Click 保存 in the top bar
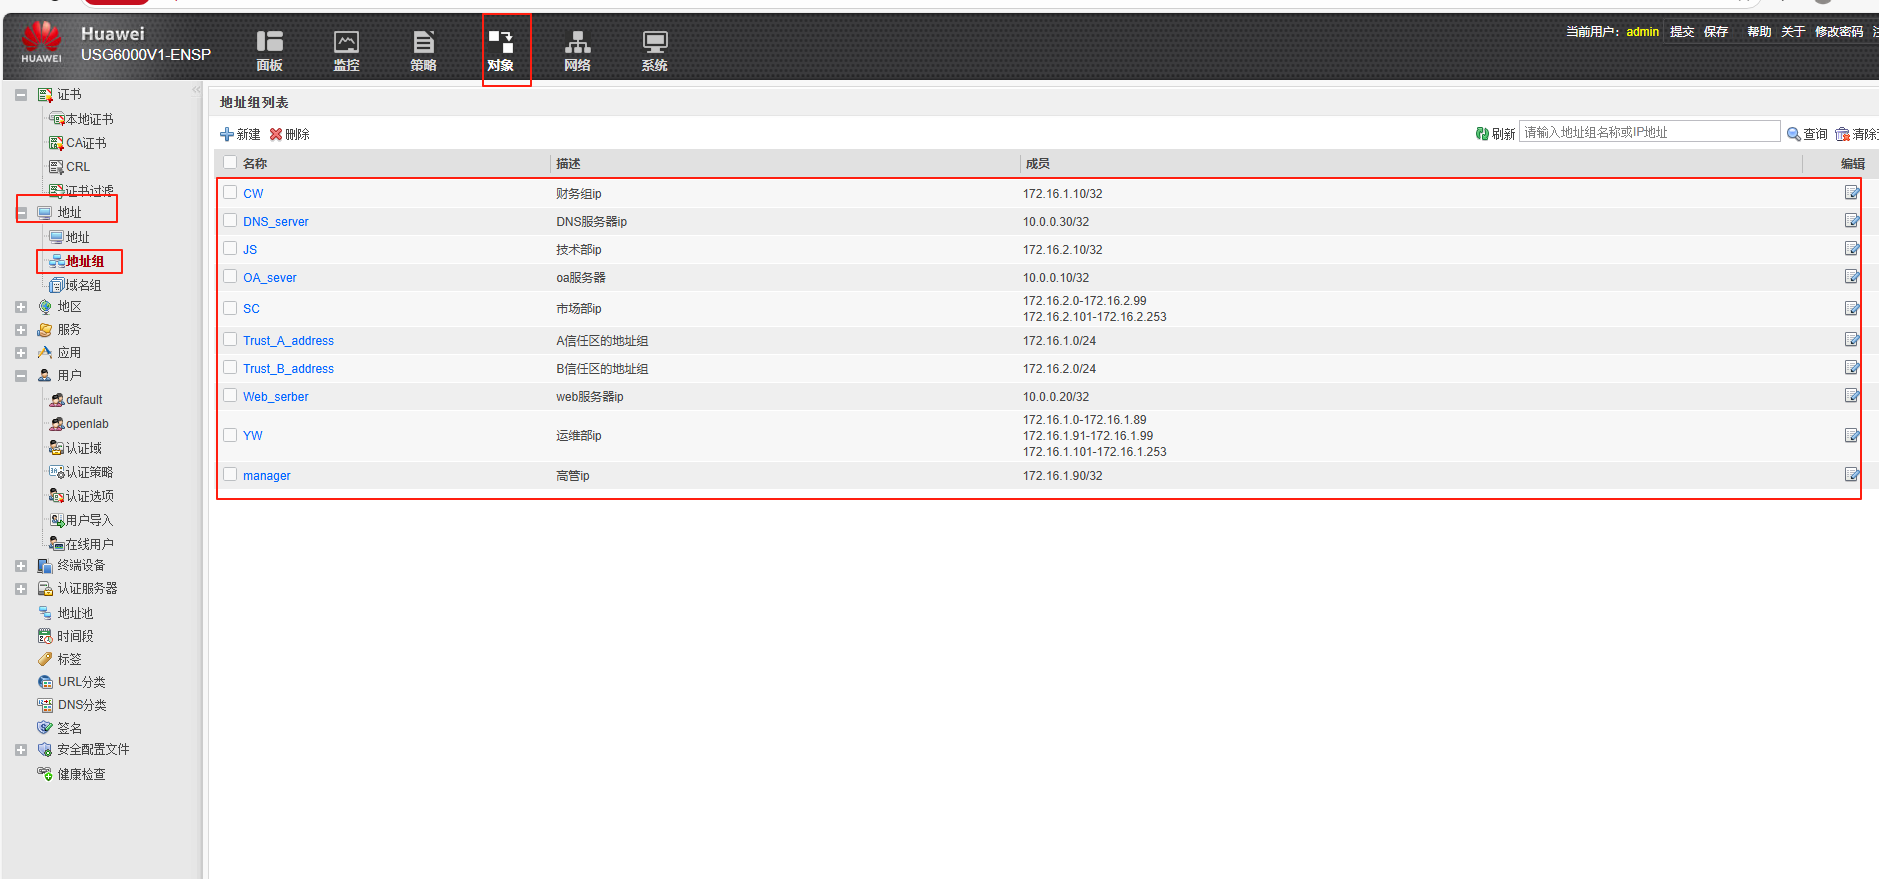 click(1716, 32)
